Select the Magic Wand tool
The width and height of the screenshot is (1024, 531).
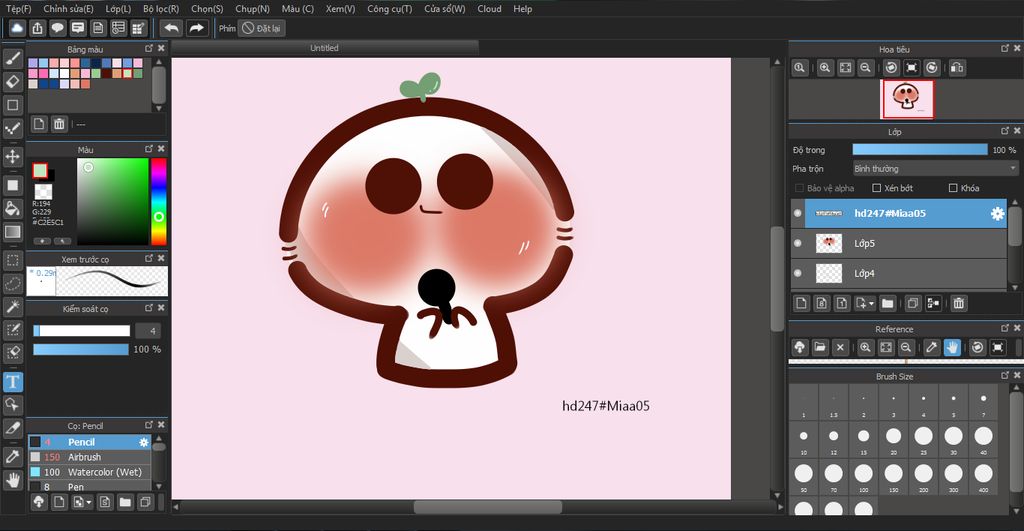coord(13,307)
